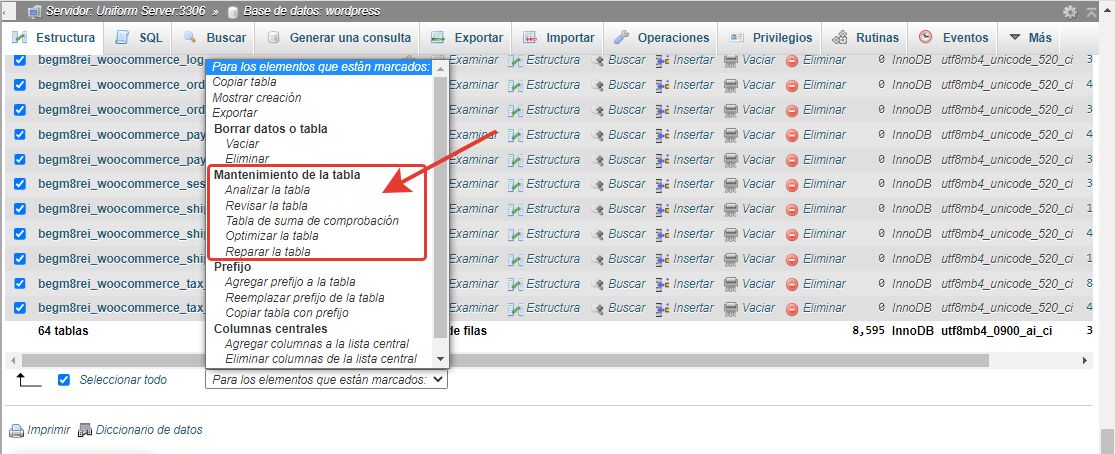This screenshot has width=1115, height=454.
Task: Click the Privilegios tab card icon
Action: click(x=737, y=38)
